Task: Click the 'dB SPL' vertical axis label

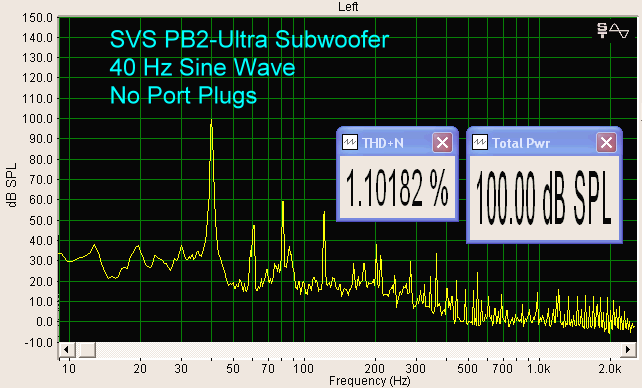Action: tap(12, 185)
